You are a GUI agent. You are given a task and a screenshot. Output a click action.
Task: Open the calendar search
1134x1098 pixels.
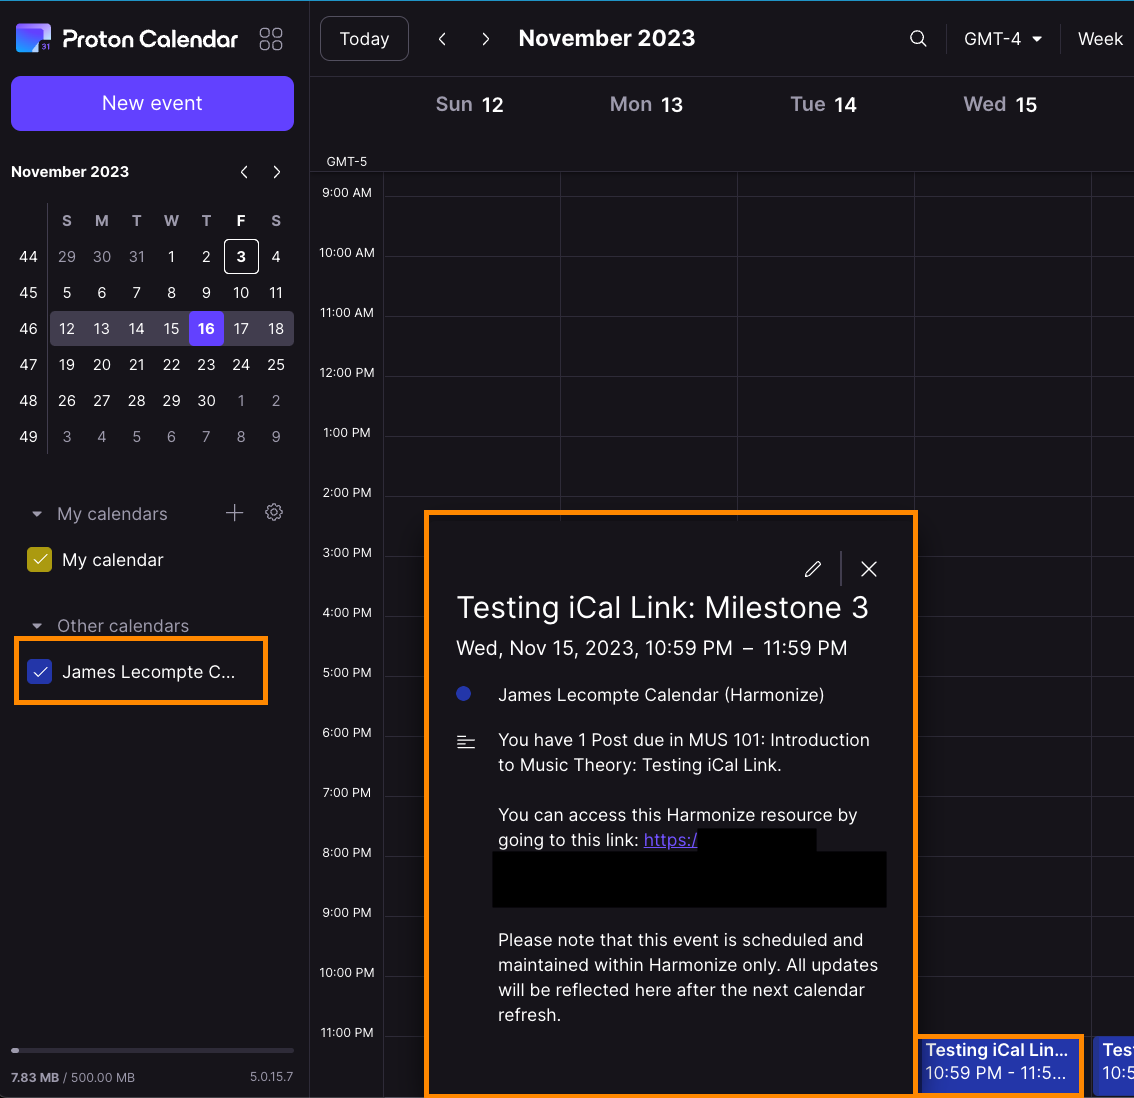(918, 39)
